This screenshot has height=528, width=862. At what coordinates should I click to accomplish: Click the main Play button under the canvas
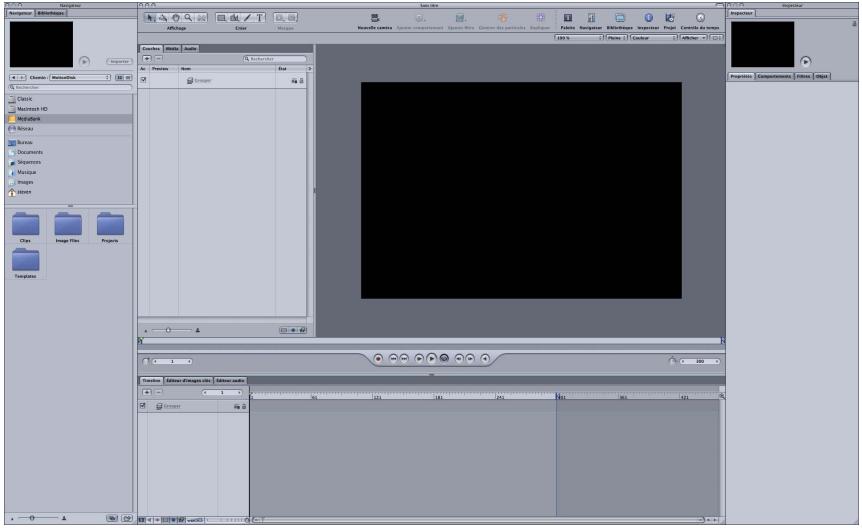click(x=432, y=359)
